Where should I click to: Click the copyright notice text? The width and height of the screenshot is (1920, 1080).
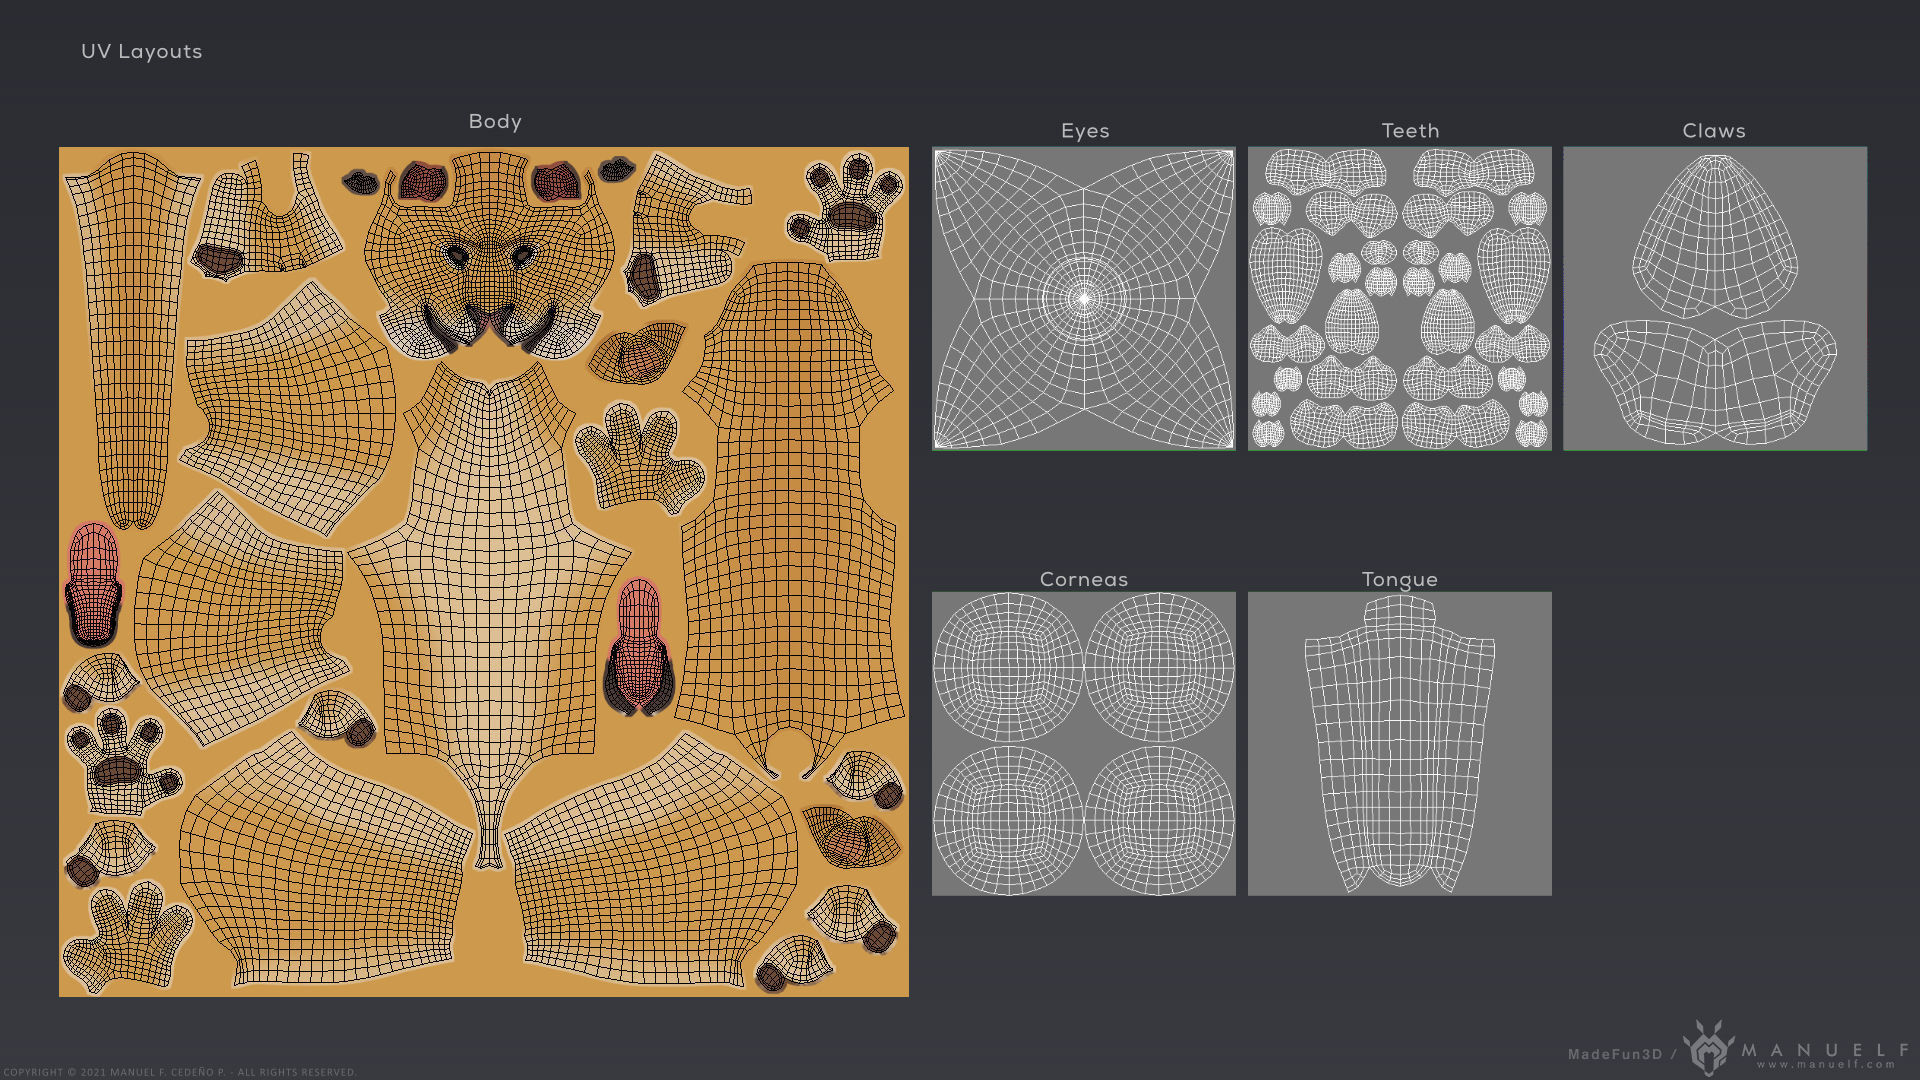point(180,1072)
